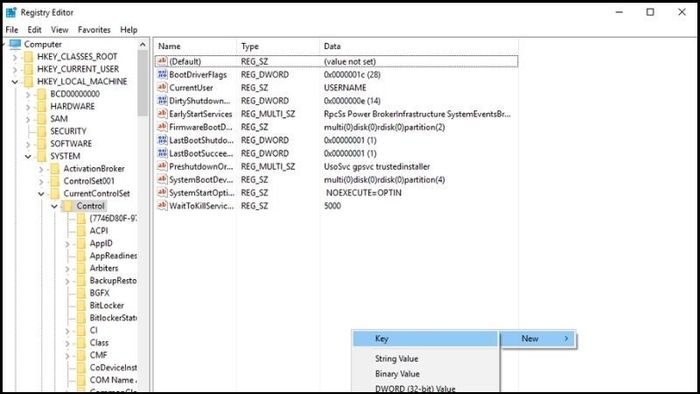The width and height of the screenshot is (700, 394).
Task: Click the WaitToKillServiceTimeout value icon
Action: click(x=162, y=206)
